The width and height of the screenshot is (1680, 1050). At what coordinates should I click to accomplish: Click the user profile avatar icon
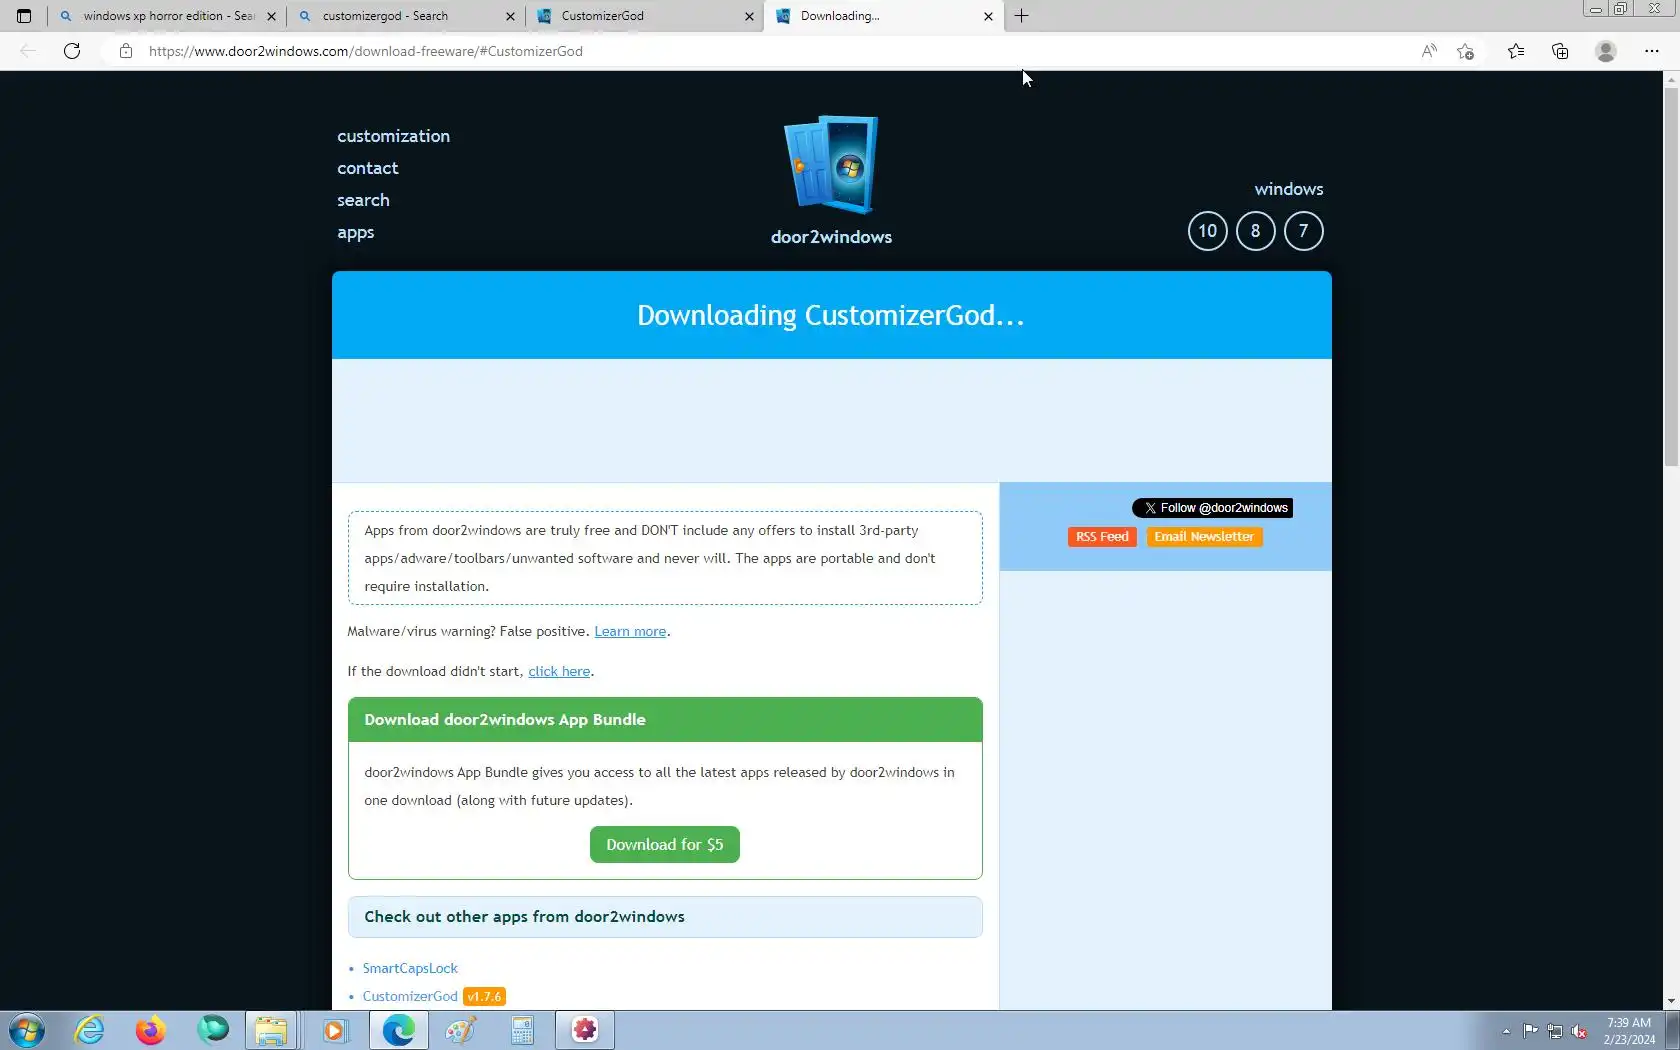[x=1606, y=51]
